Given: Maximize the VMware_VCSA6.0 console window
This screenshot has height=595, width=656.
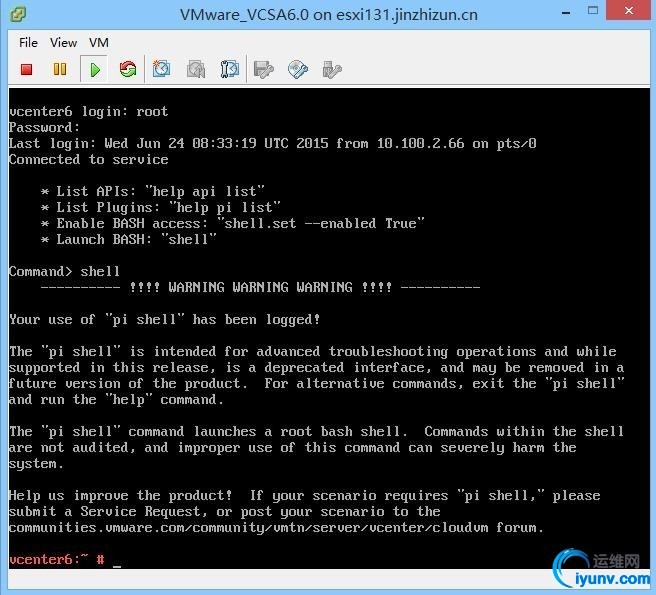Looking at the screenshot, I should coord(593,11).
